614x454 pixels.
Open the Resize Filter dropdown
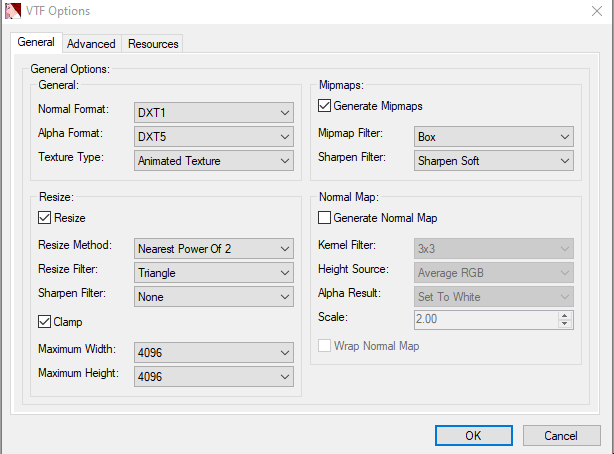coord(214,271)
